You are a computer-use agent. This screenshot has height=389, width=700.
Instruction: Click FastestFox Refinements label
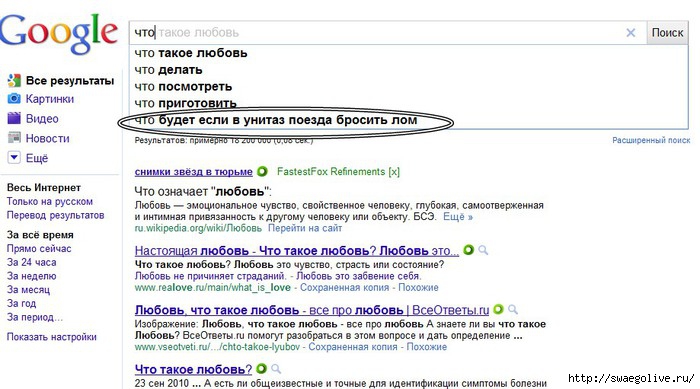[x=331, y=171]
